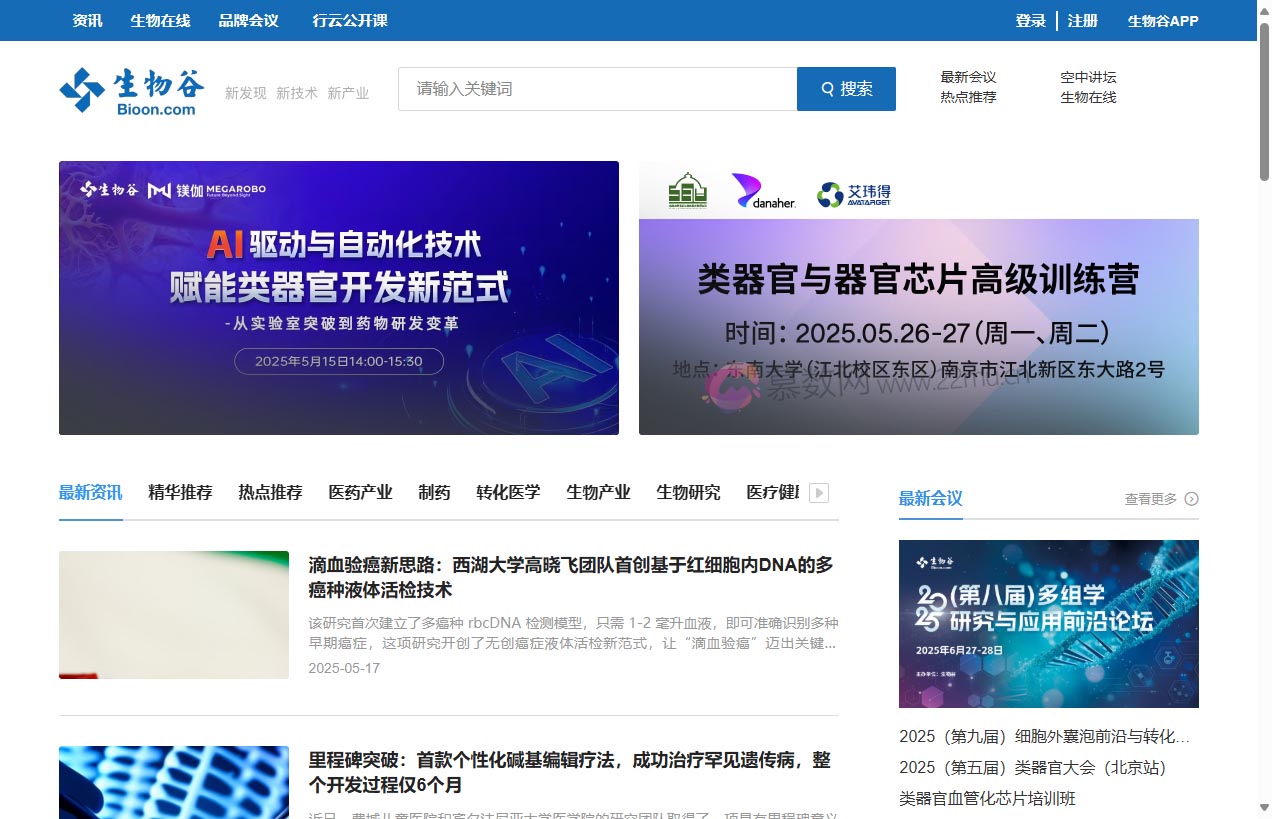Switch to the 精华推荐 tab
Image resolution: width=1272 pixels, height=819 pixels.
180,492
